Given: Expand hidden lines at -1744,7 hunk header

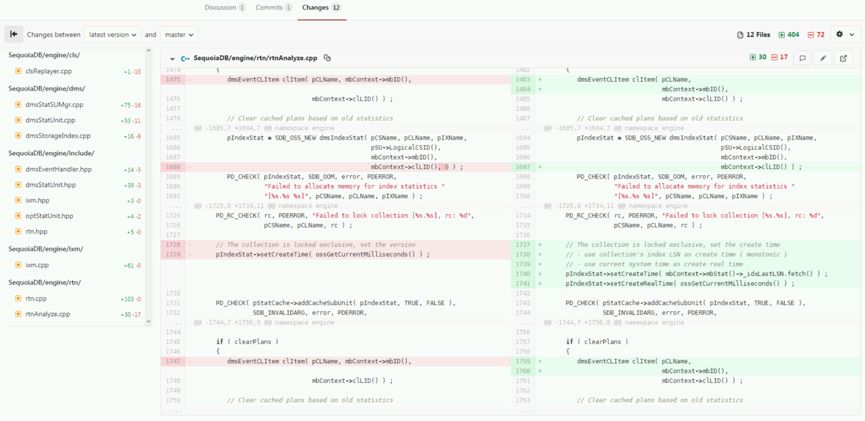Looking at the screenshot, I should [x=173, y=322].
